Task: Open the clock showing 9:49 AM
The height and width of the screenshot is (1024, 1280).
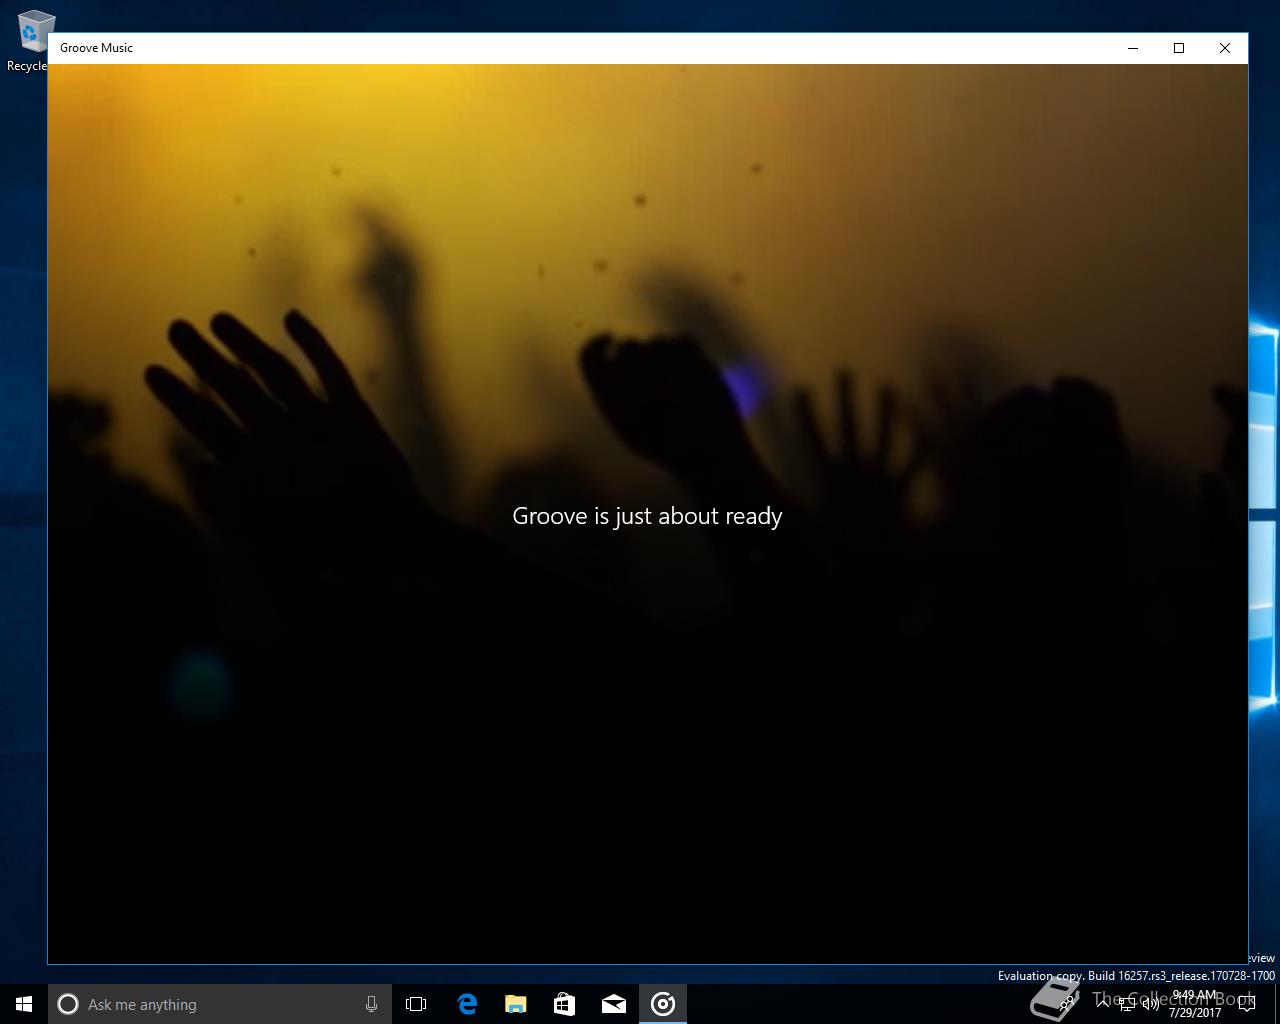Action: pyautogui.click(x=1195, y=1004)
